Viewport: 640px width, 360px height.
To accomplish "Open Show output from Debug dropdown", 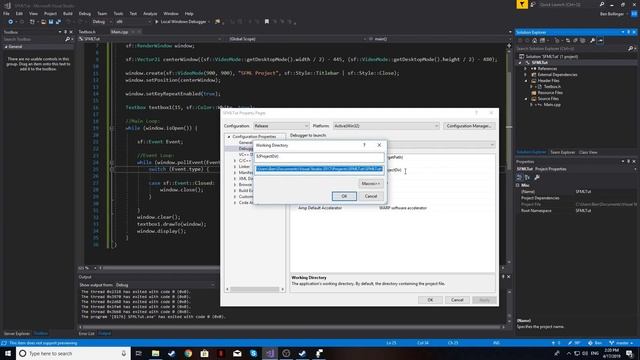I will coord(165,285).
